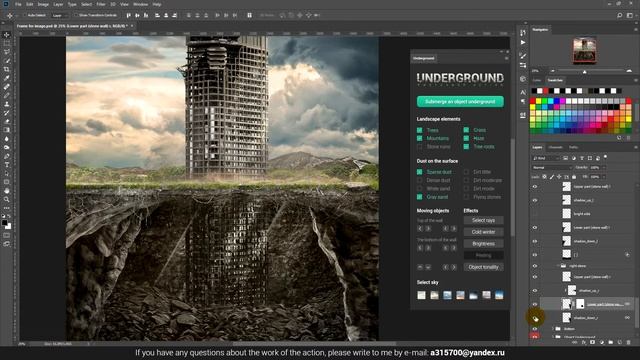Hide the bright side layer row's visibility box

pos(535,214)
